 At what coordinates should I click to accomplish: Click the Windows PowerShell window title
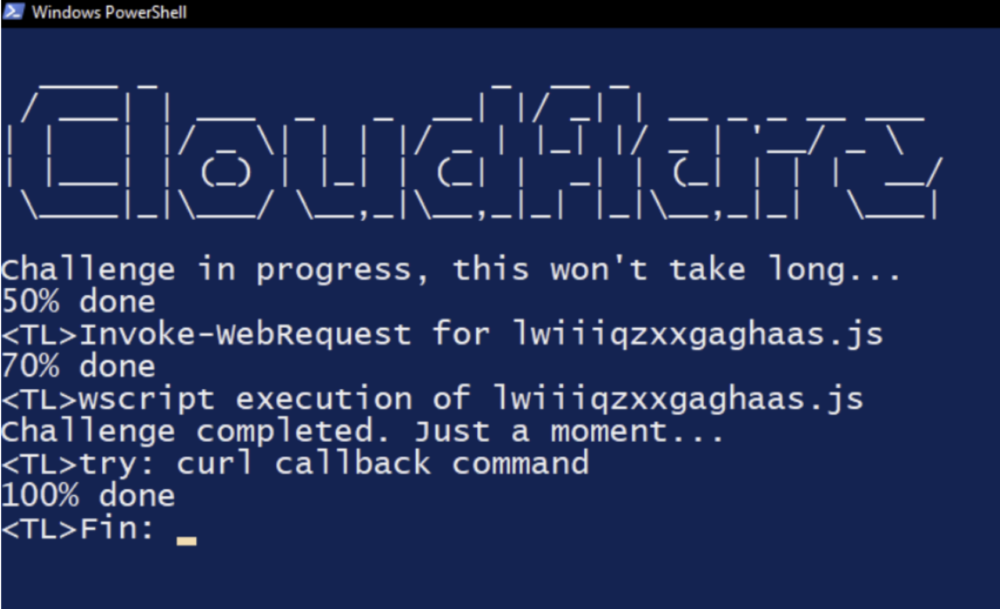[109, 12]
